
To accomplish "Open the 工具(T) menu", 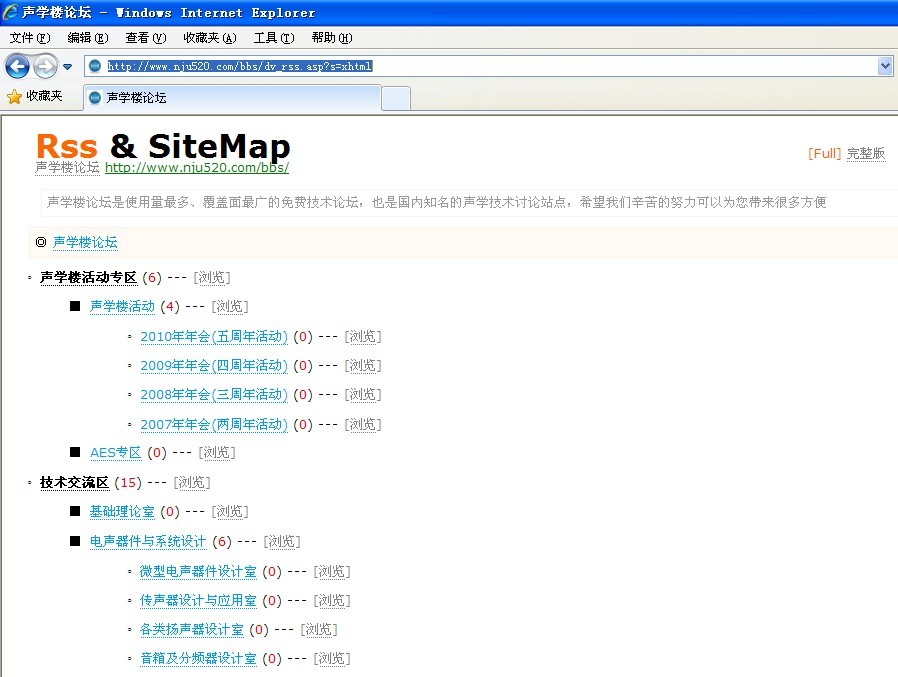I will (273, 38).
